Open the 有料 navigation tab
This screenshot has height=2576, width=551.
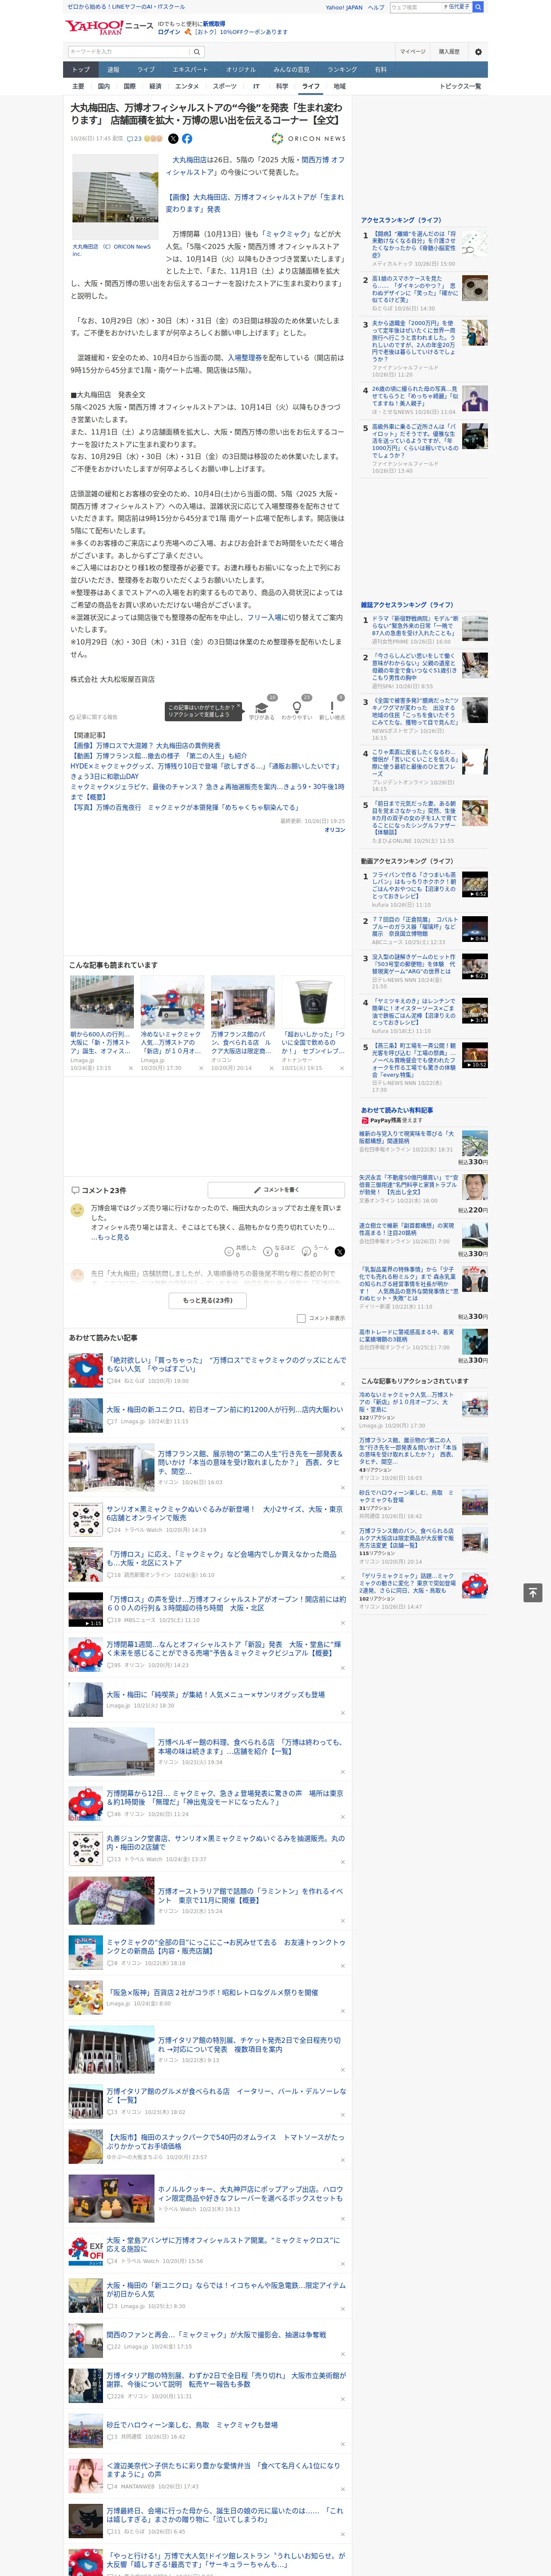(x=380, y=70)
